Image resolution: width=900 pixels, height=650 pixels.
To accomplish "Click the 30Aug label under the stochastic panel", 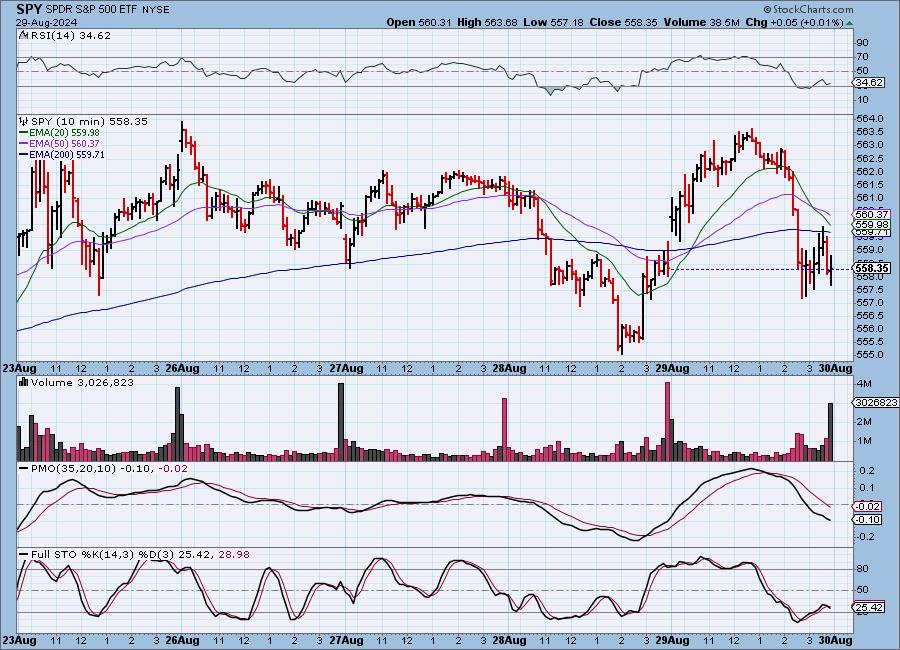I will pyautogui.click(x=835, y=640).
